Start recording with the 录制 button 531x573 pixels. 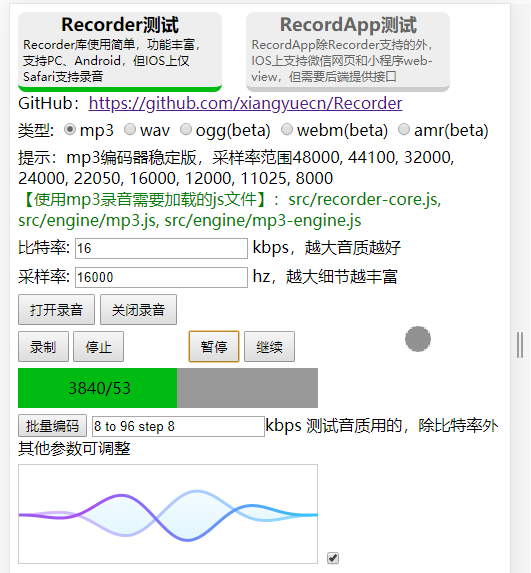click(43, 346)
